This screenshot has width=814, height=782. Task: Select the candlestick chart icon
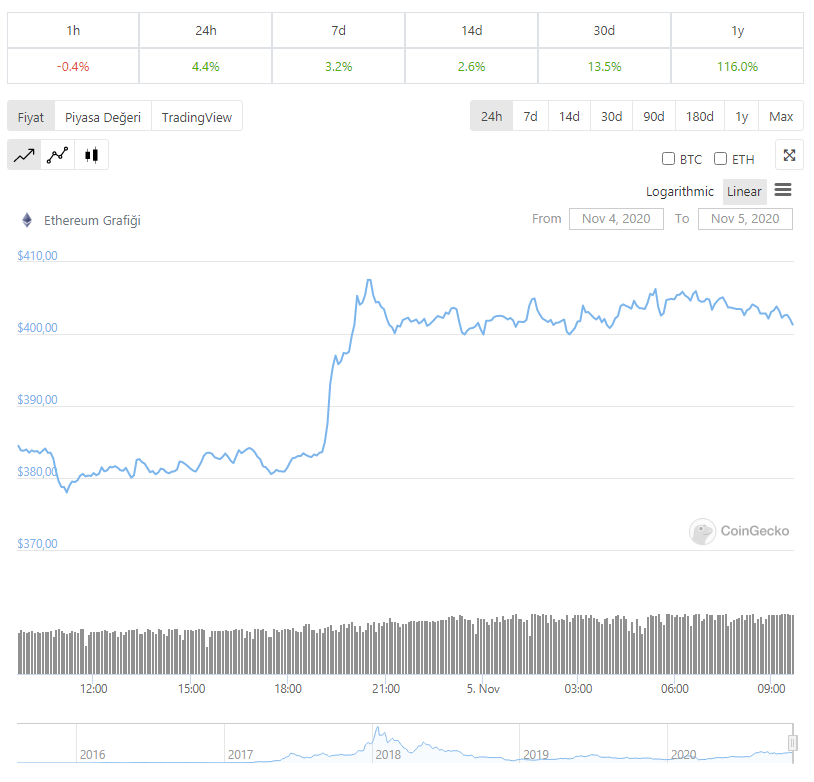[x=92, y=155]
